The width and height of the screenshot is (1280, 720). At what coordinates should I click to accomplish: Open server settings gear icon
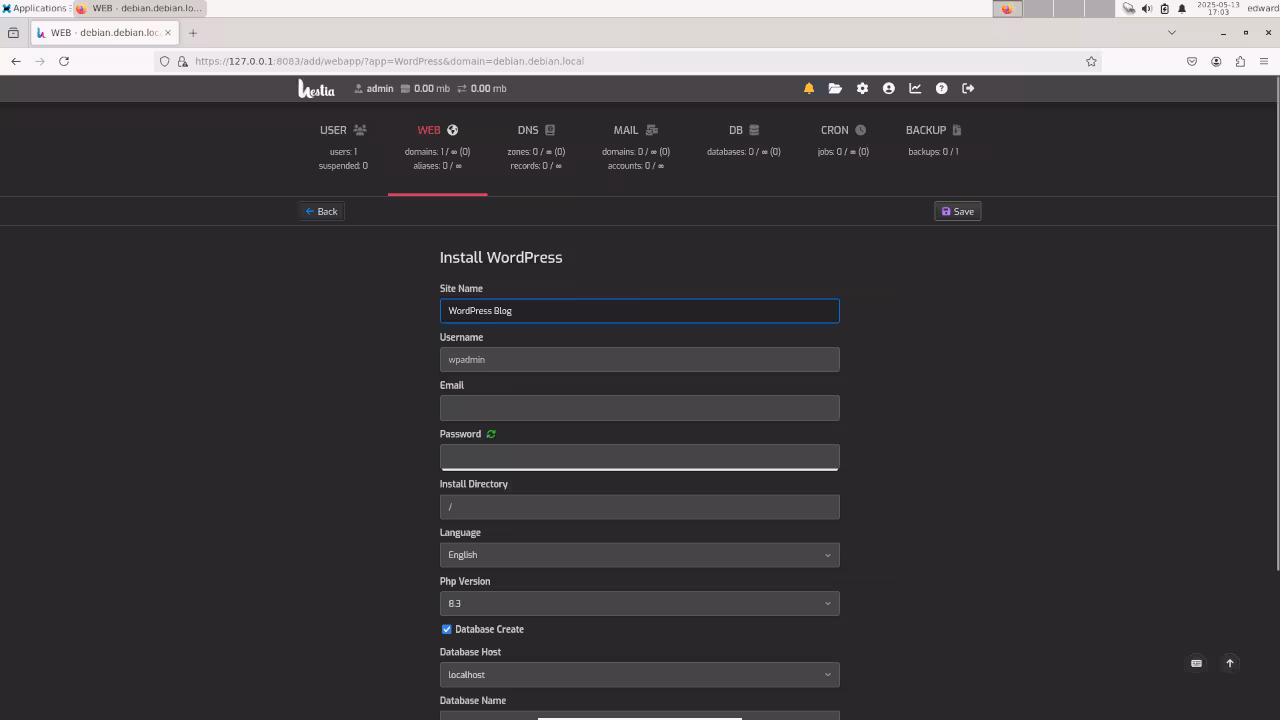[x=862, y=88]
